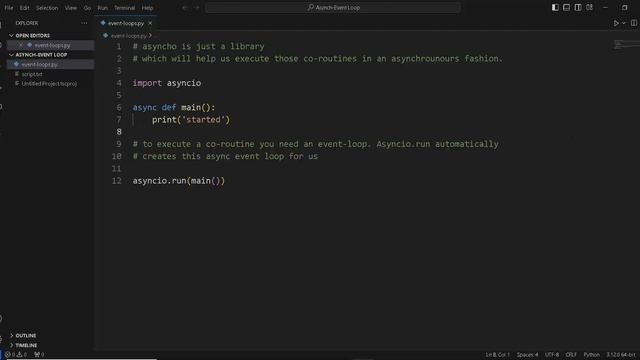
Task: Select the UTF-8 encoding indicator
Action: (552, 355)
